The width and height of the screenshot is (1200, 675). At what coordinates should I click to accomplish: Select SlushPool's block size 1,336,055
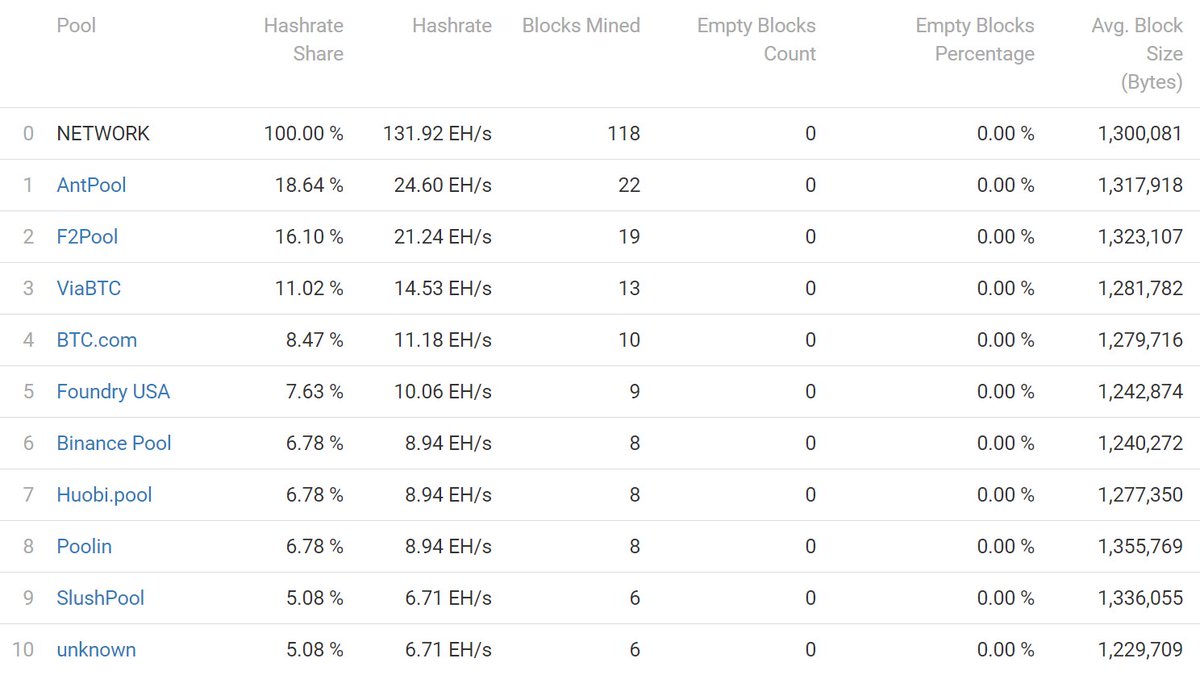tap(1140, 598)
